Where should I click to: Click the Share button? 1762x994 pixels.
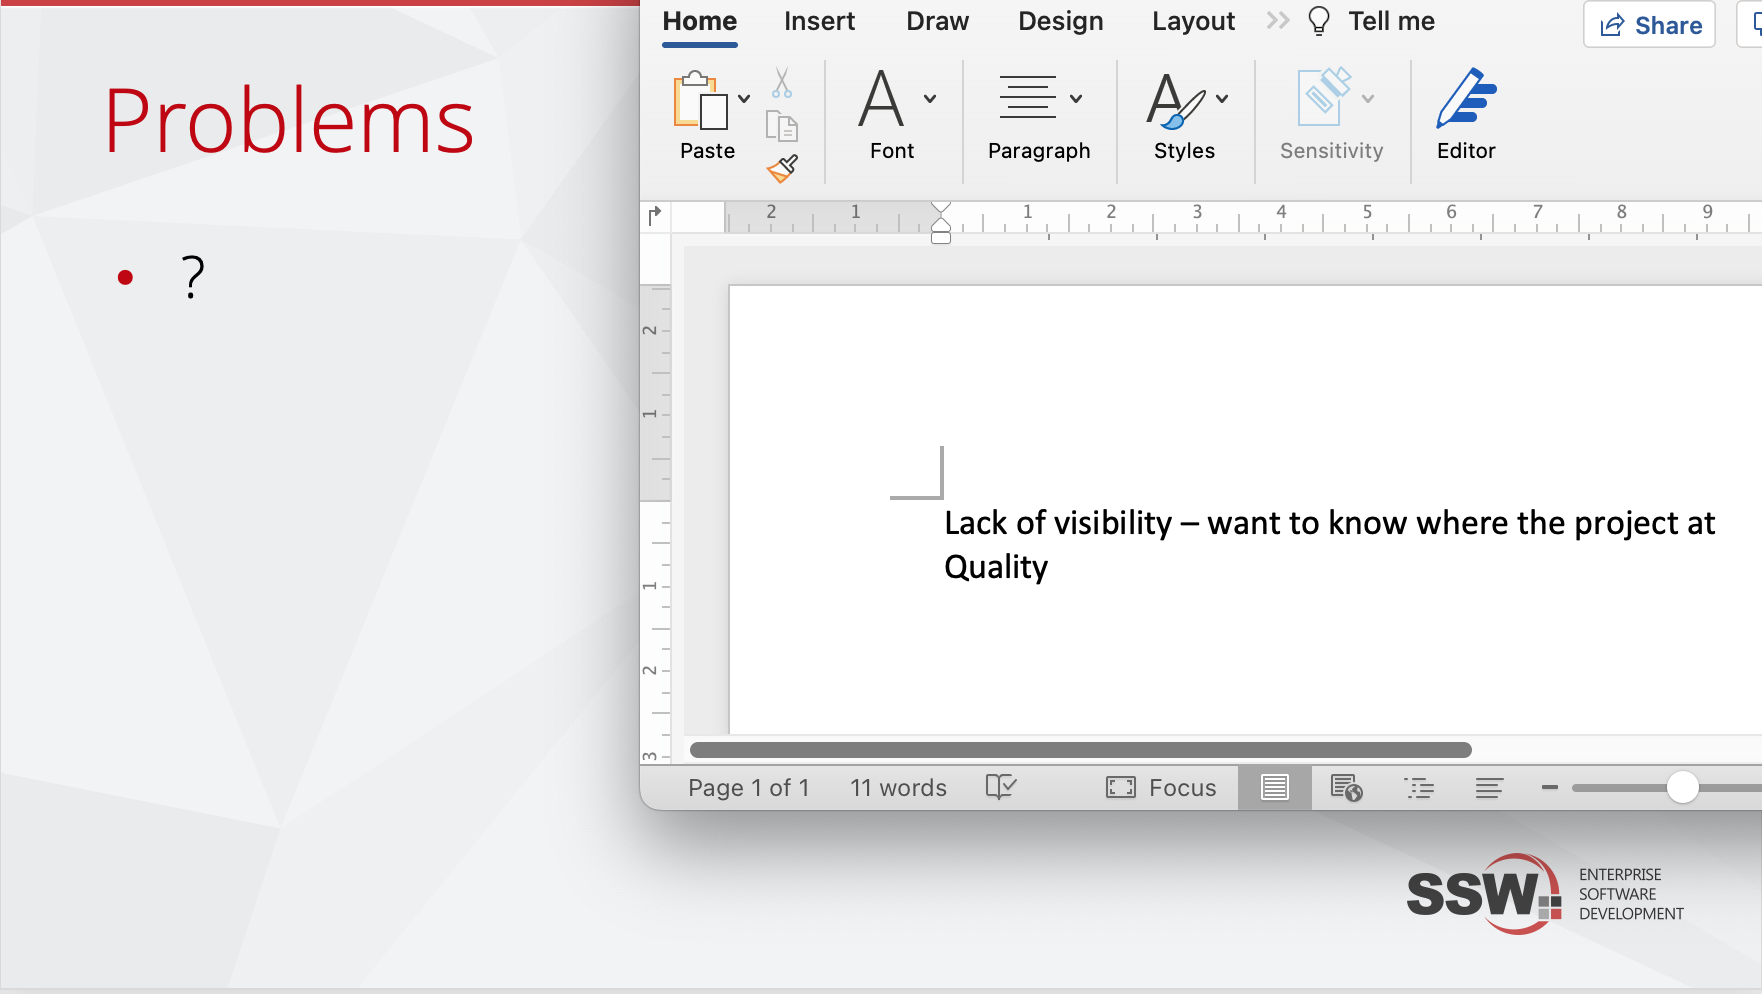point(1649,25)
